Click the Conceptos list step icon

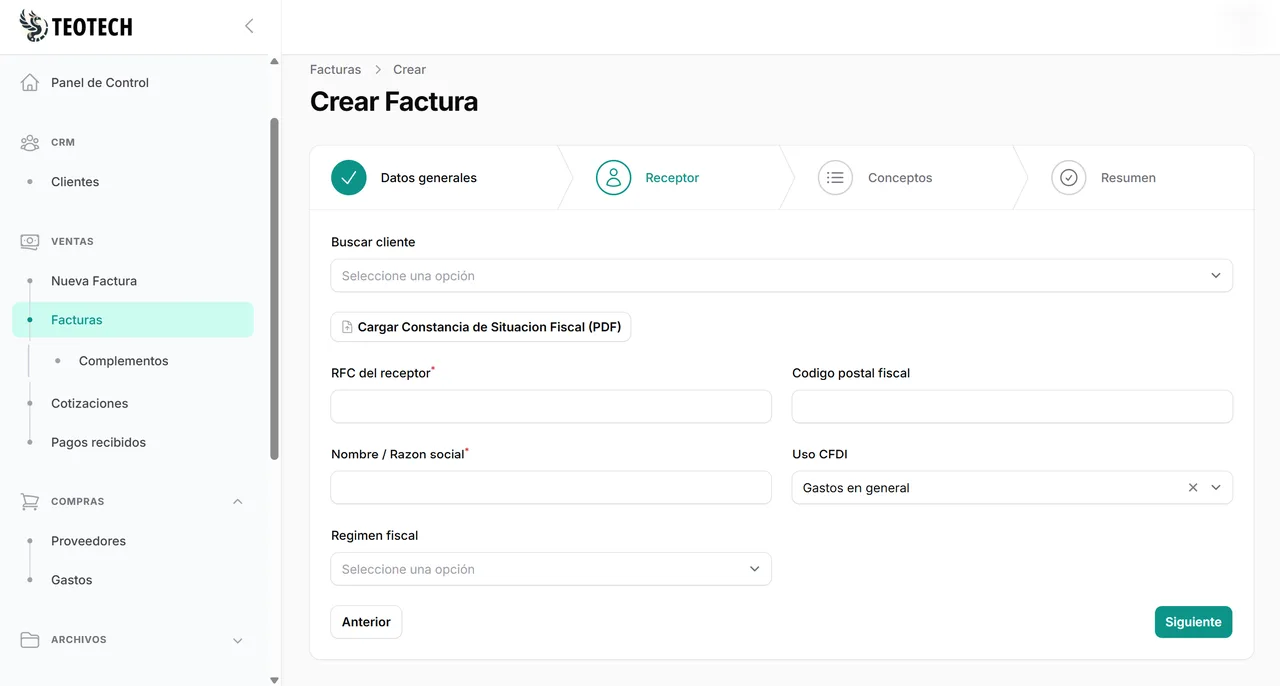click(x=835, y=178)
